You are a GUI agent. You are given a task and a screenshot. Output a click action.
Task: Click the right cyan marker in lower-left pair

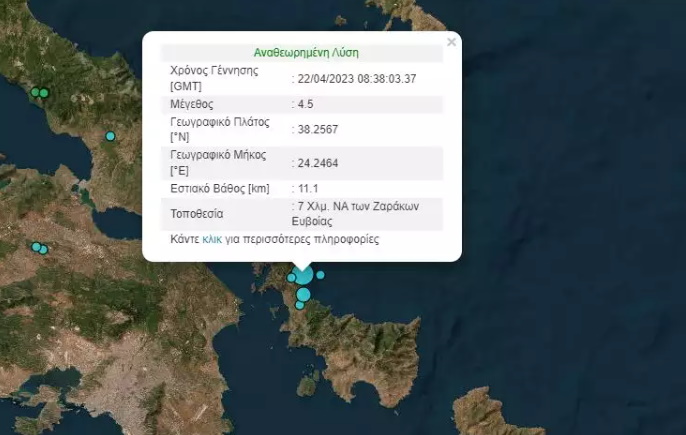44,249
